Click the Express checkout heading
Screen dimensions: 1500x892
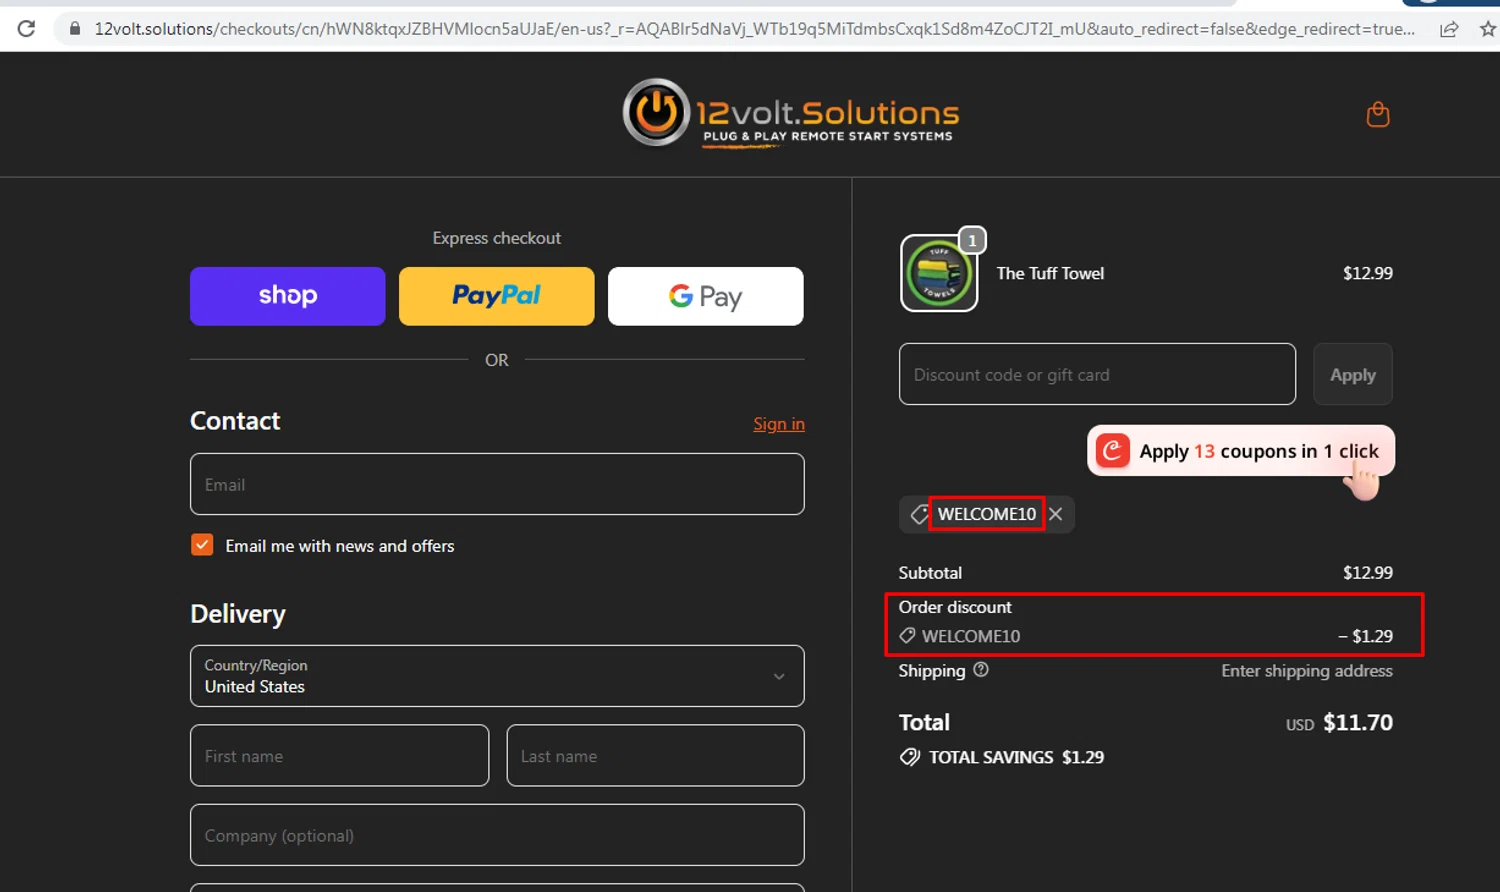pyautogui.click(x=497, y=238)
